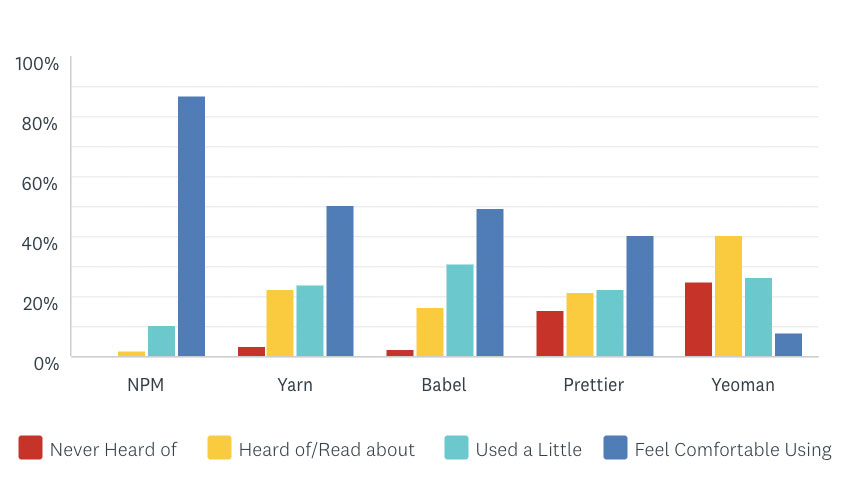Click the Yeoman axis label
Image resolution: width=850 pixels, height=500 pixels.
(743, 385)
